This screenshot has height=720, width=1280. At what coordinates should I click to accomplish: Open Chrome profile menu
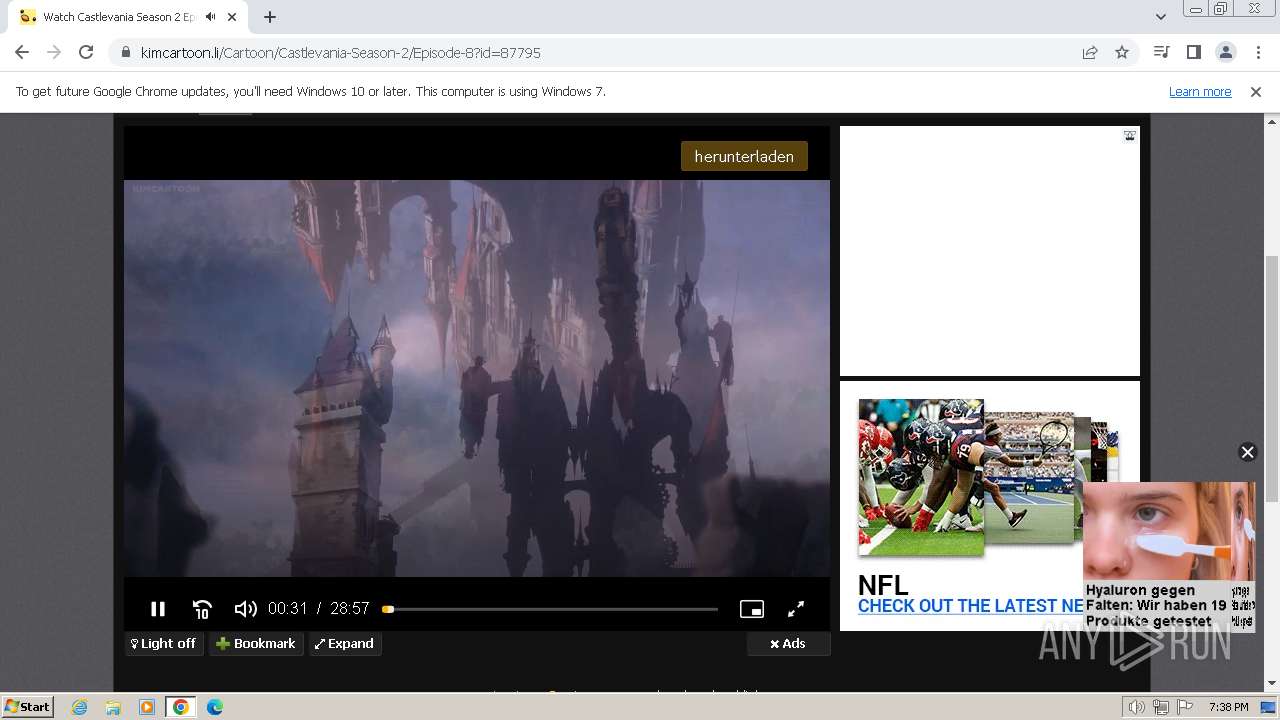point(1225,53)
